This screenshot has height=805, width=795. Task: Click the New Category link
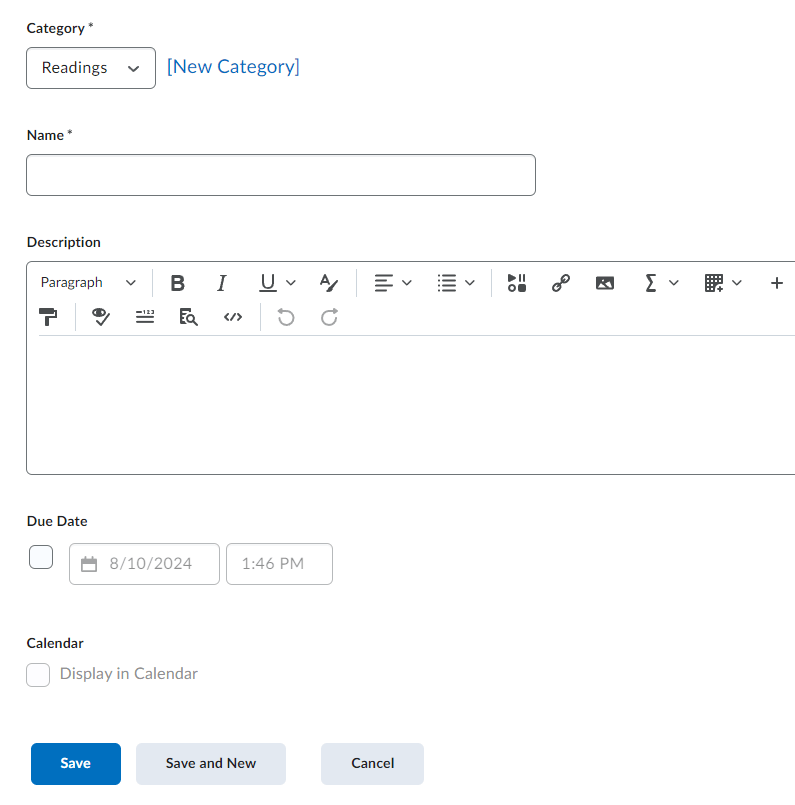233,66
